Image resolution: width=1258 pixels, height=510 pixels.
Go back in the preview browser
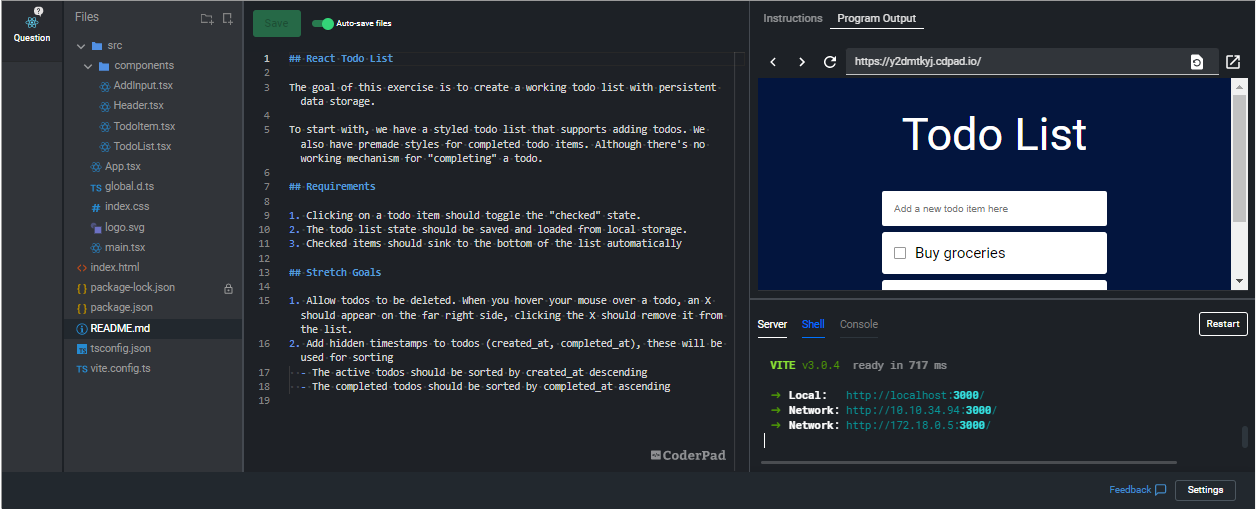773,62
